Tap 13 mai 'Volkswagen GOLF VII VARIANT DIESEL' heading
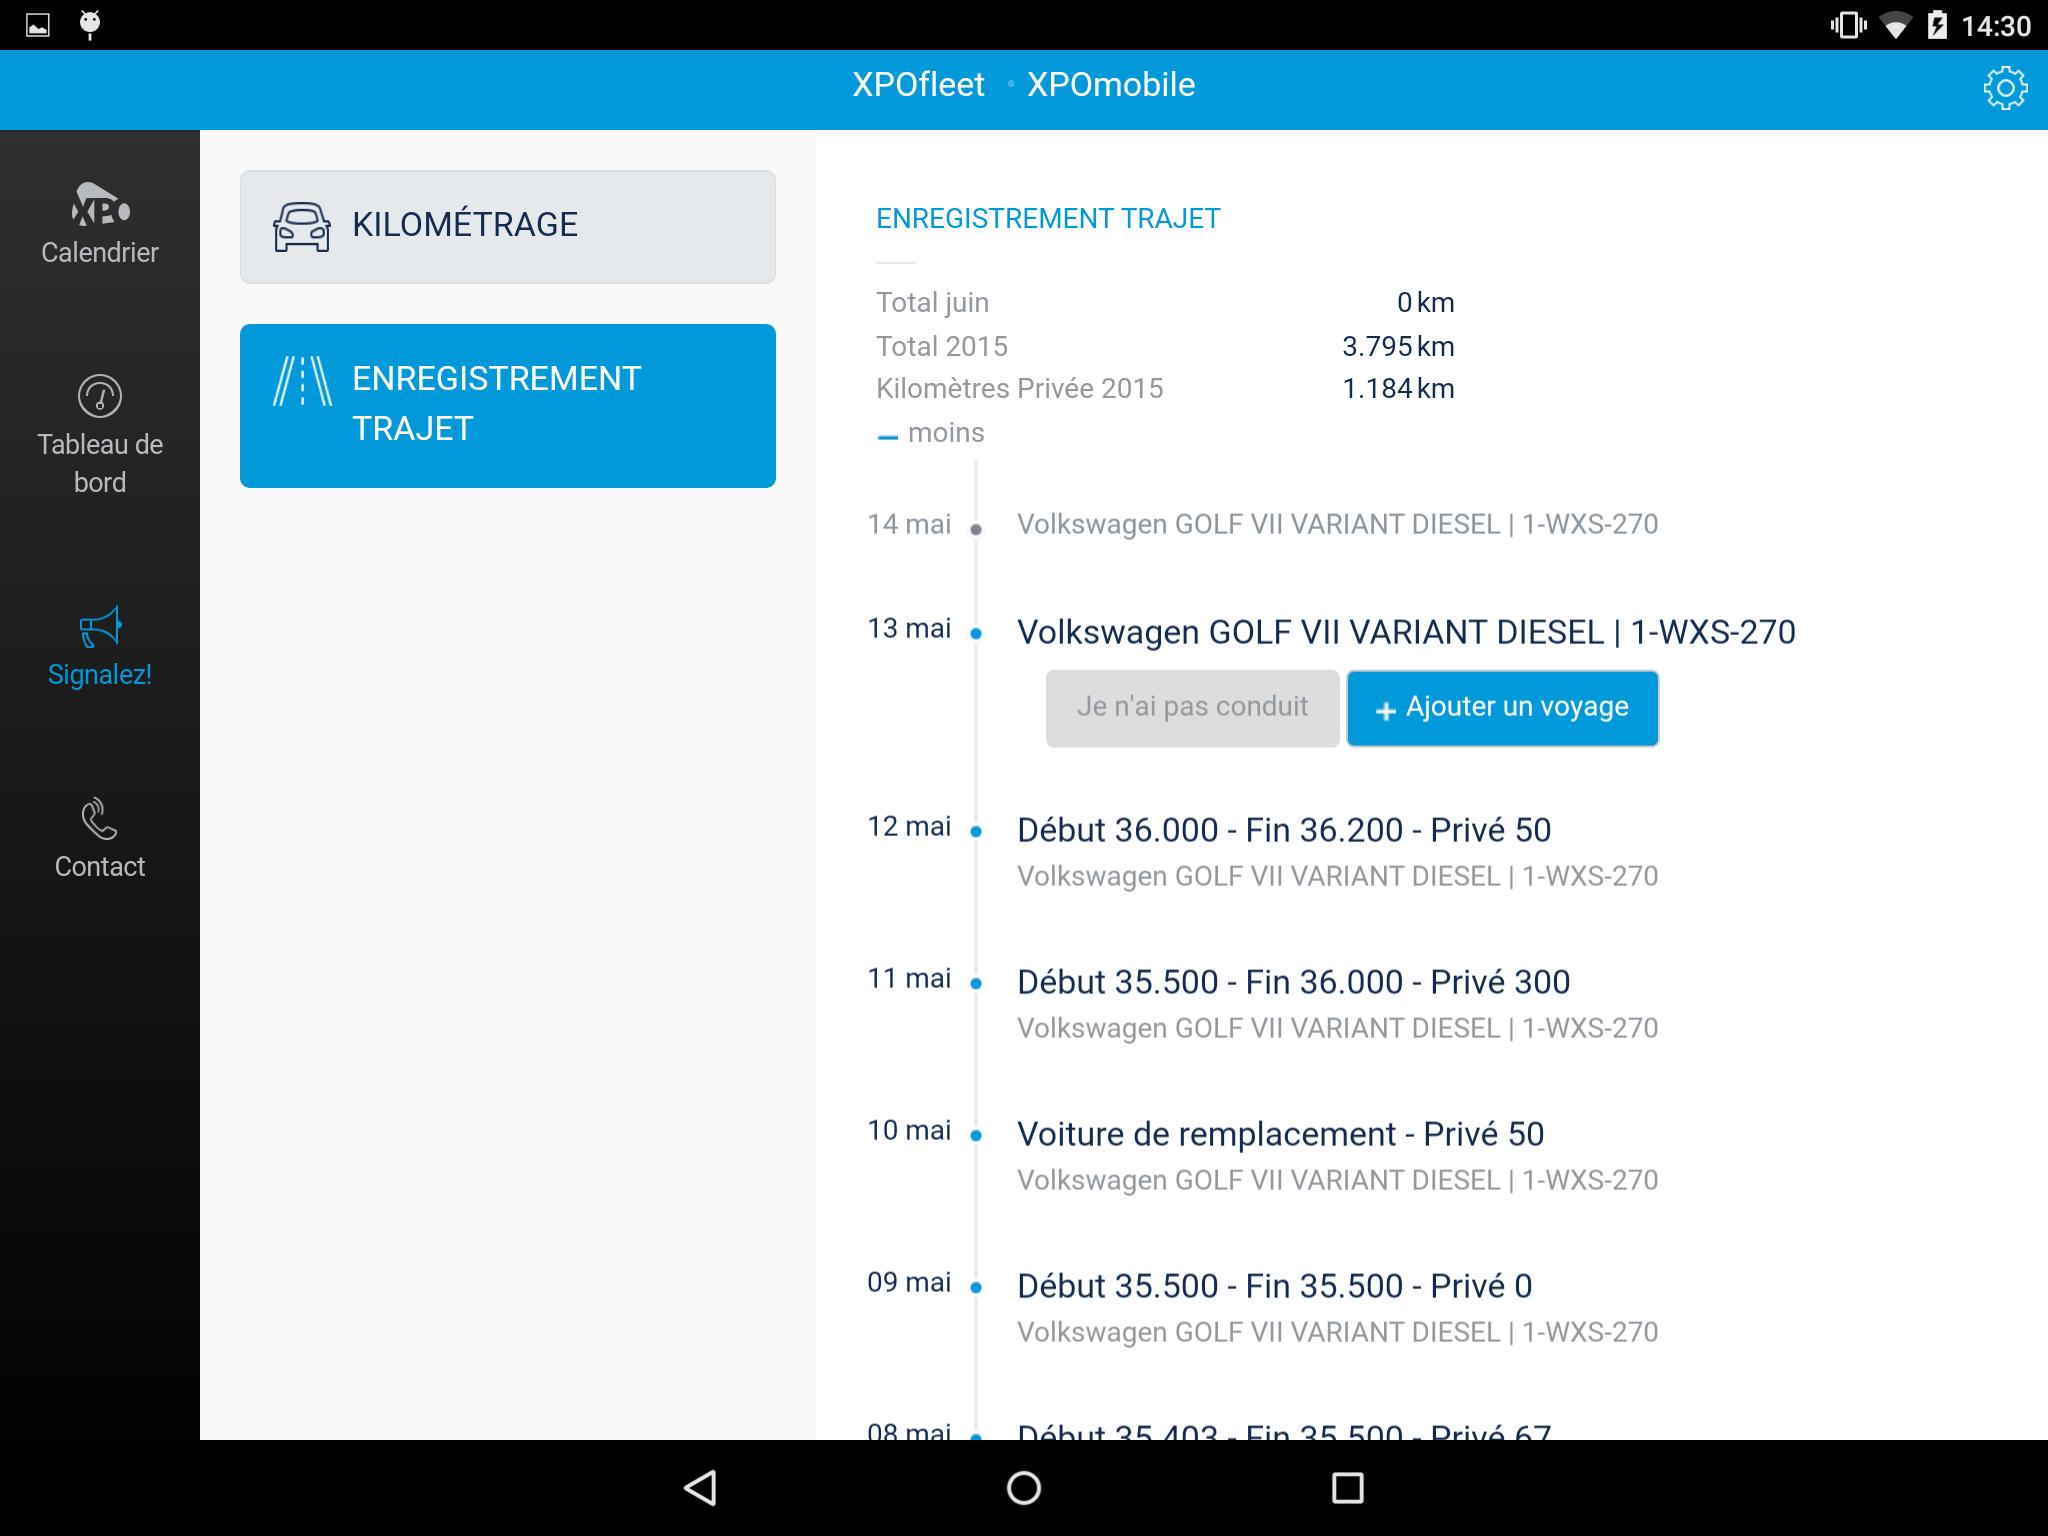Image resolution: width=2048 pixels, height=1536 pixels. (1406, 632)
